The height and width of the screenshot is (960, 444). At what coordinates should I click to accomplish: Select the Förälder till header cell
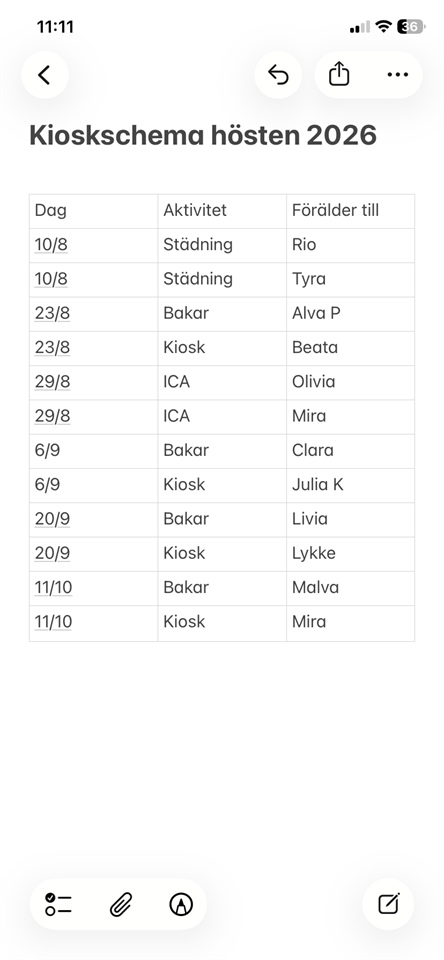coord(351,211)
